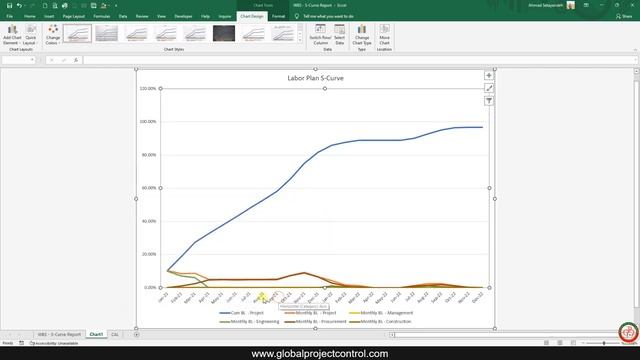640x360 pixels.
Task: Switch to the Format tab
Action: click(278, 16)
